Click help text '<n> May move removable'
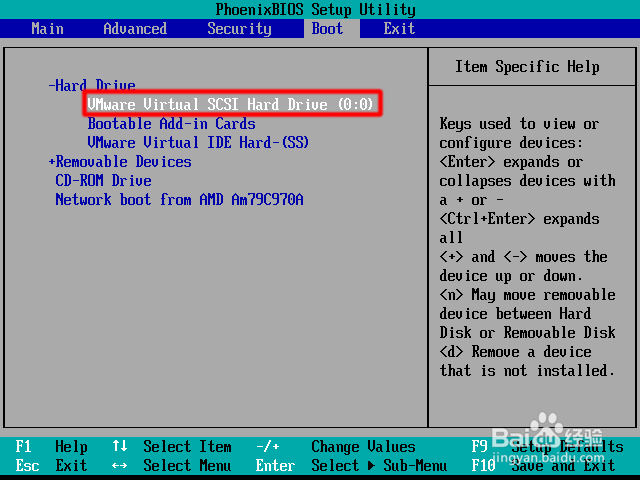 527,295
